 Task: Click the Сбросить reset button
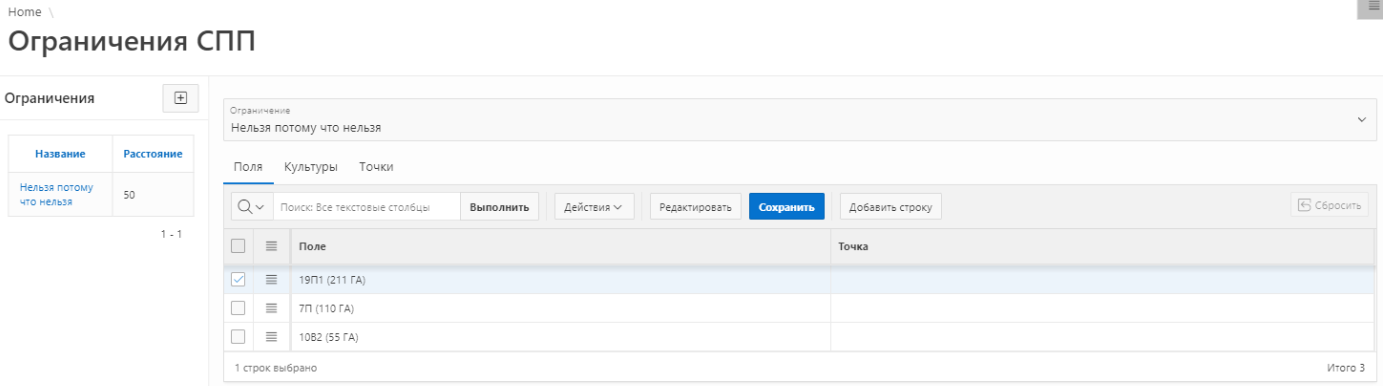[1330, 206]
